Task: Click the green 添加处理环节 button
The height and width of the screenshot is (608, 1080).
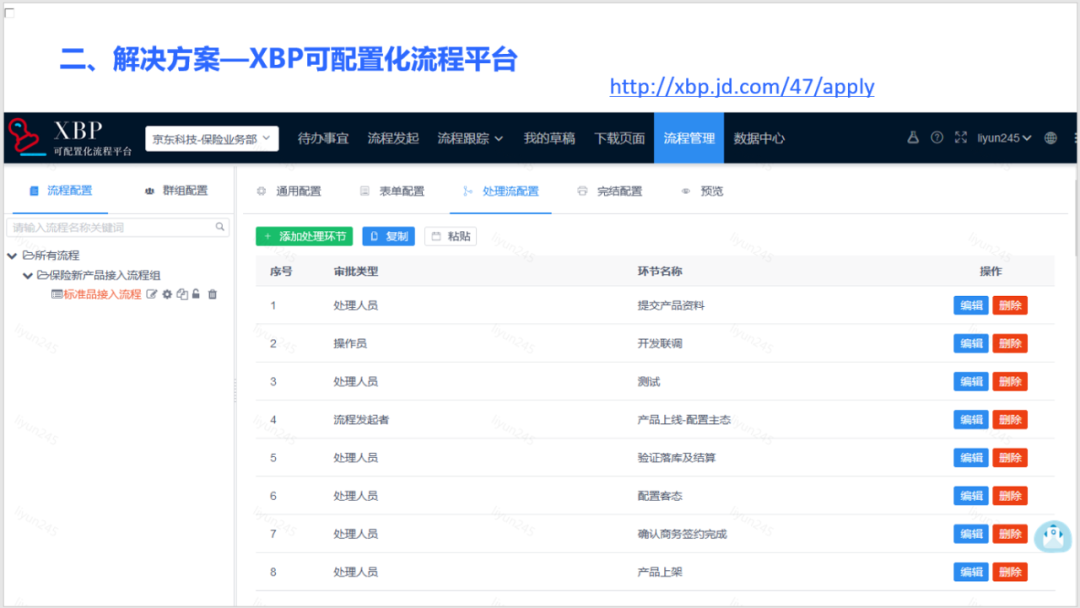Action: (304, 236)
